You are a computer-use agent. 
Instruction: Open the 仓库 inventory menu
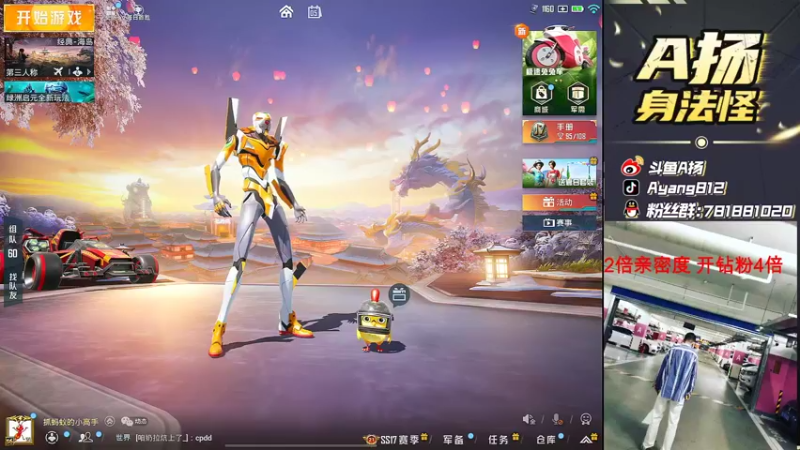pyautogui.click(x=546, y=439)
